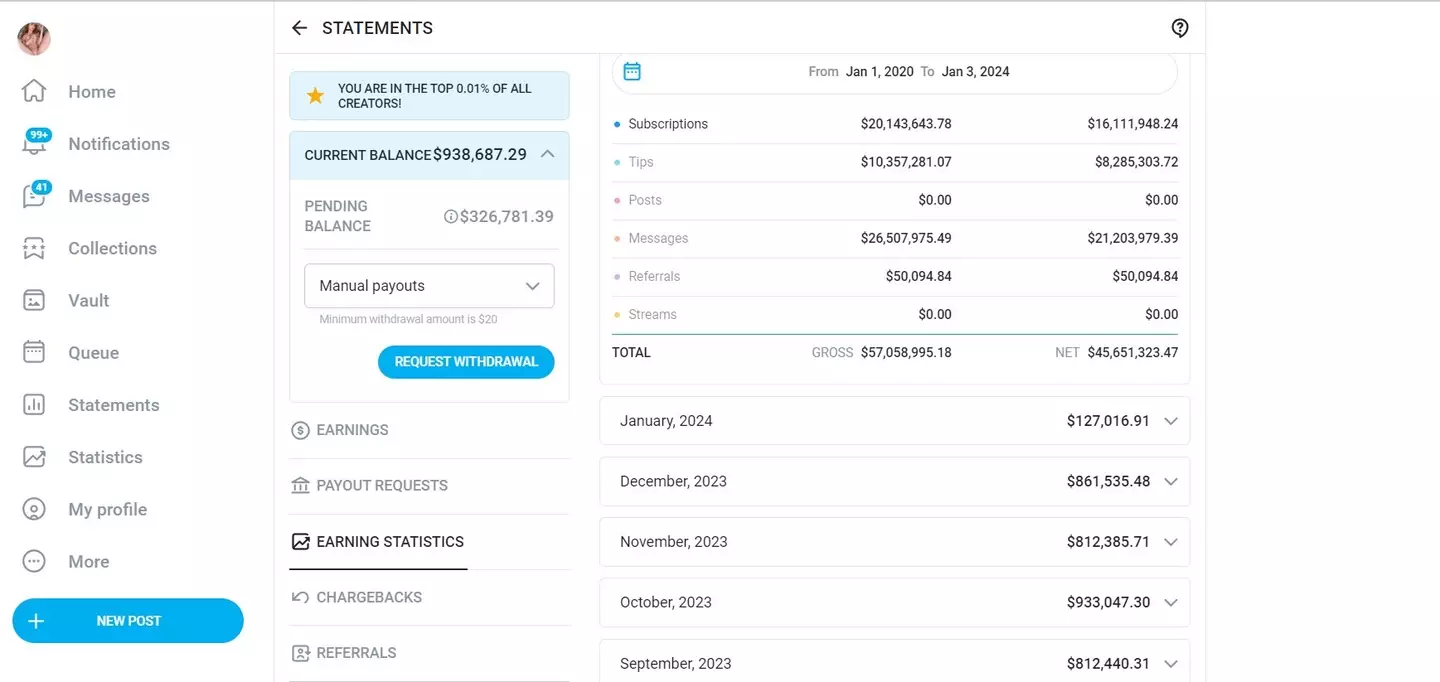The width and height of the screenshot is (1440, 682).
Task: Open the help question mark icon
Action: 1180,28
